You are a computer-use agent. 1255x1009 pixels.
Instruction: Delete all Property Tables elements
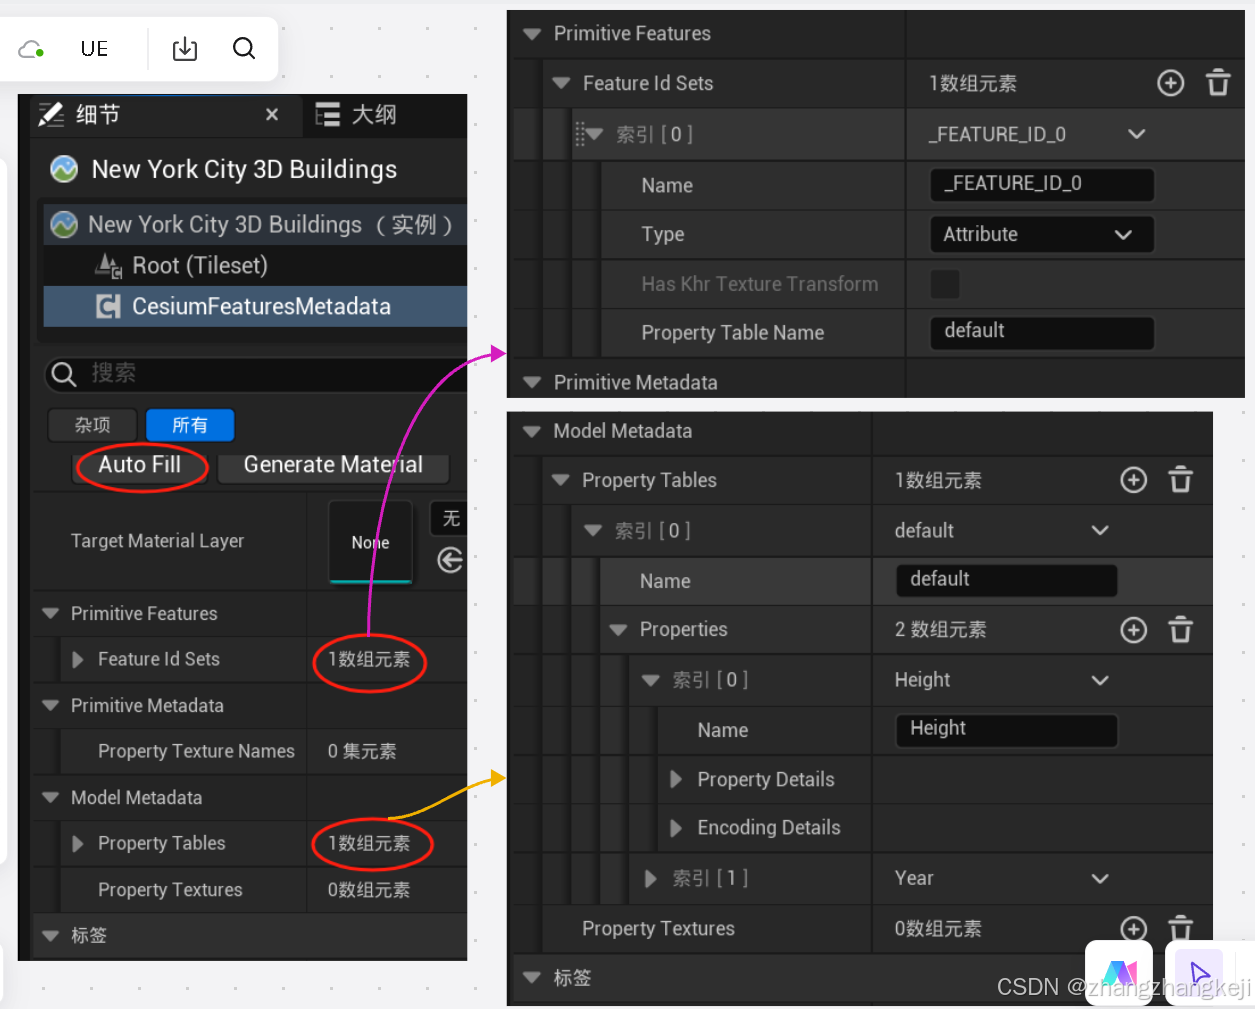click(1181, 480)
